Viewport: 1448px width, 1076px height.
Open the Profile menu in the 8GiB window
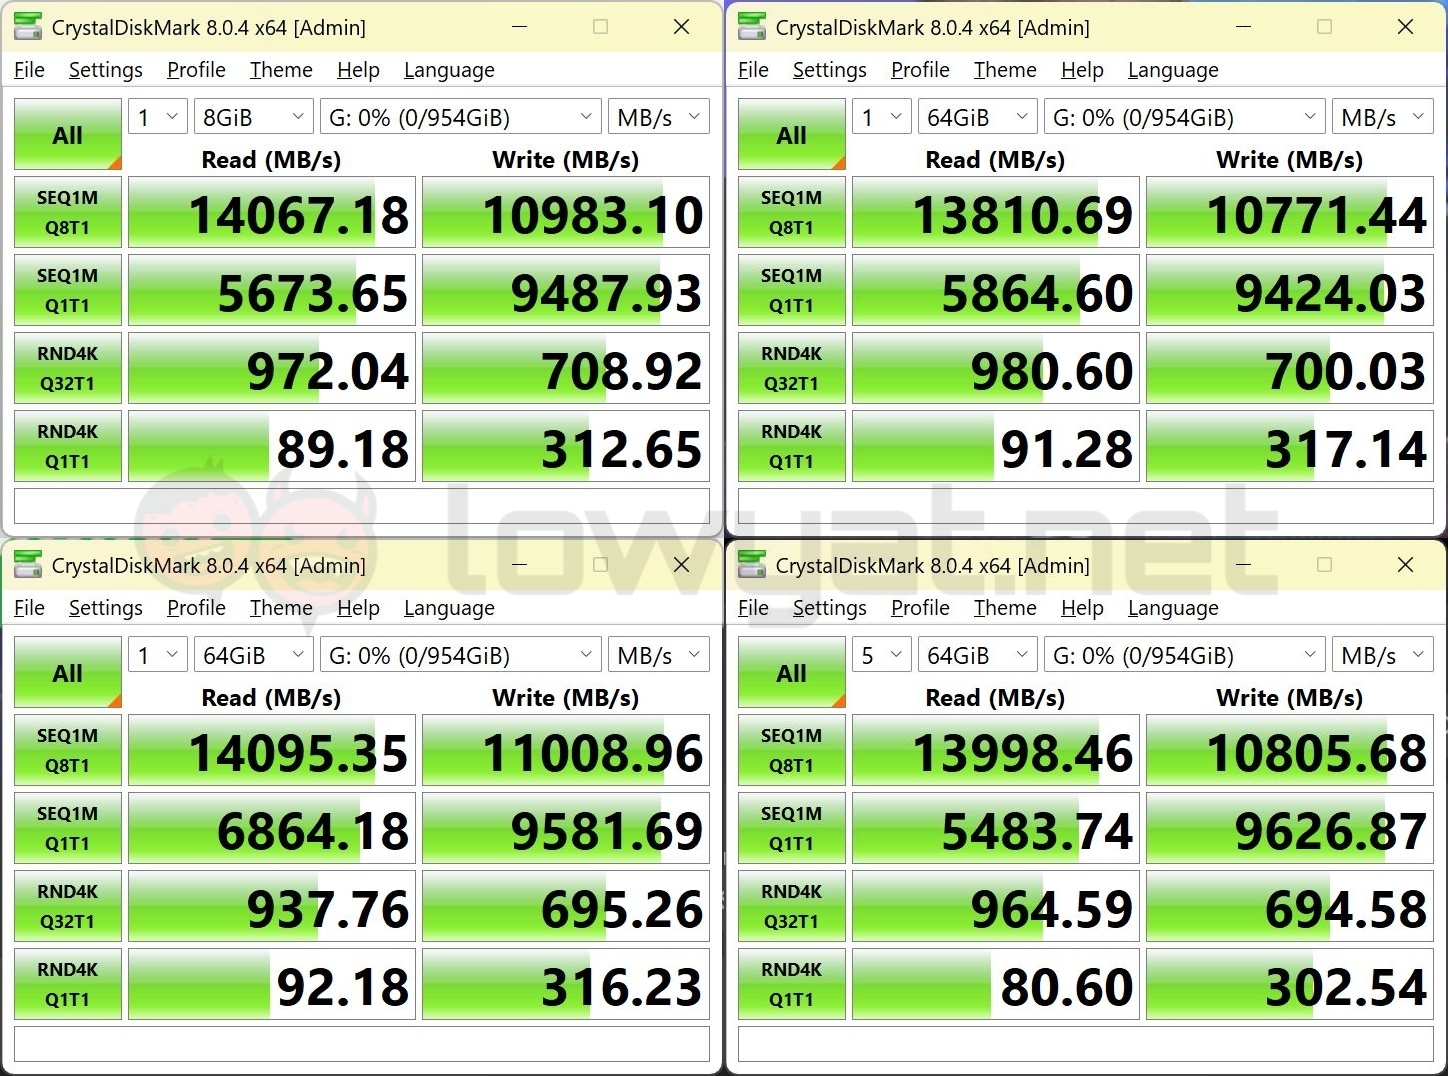[x=196, y=69]
